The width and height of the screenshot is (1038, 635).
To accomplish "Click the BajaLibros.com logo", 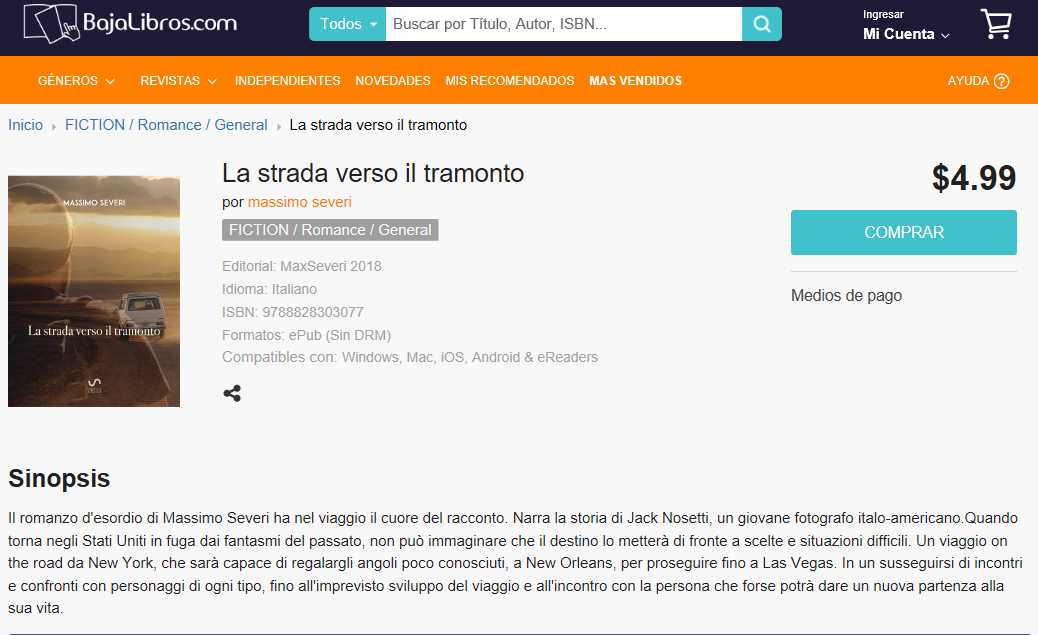I will [130, 23].
